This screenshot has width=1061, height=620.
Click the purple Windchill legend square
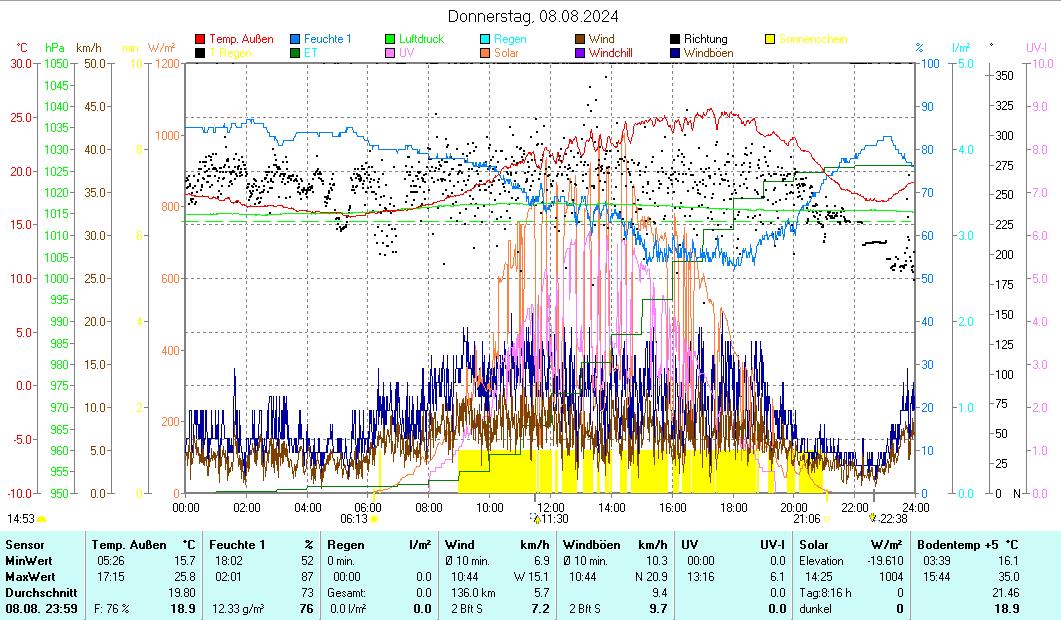(x=580, y=53)
